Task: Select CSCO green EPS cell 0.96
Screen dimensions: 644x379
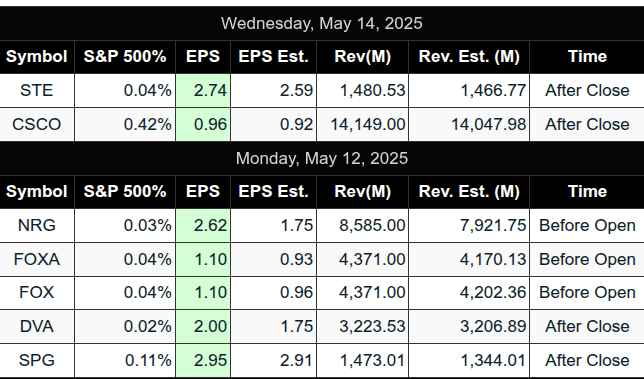Action: coord(203,124)
